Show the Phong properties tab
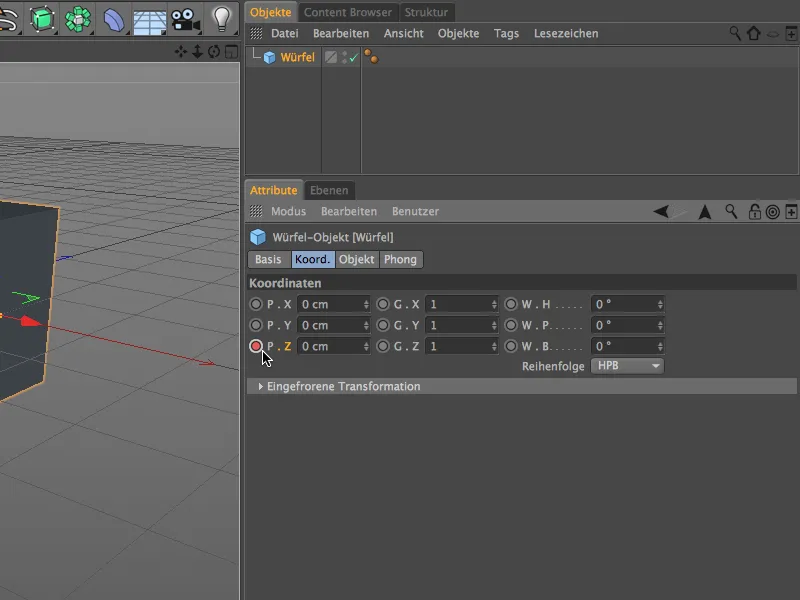Screen dimensions: 800x600 (x=401, y=260)
